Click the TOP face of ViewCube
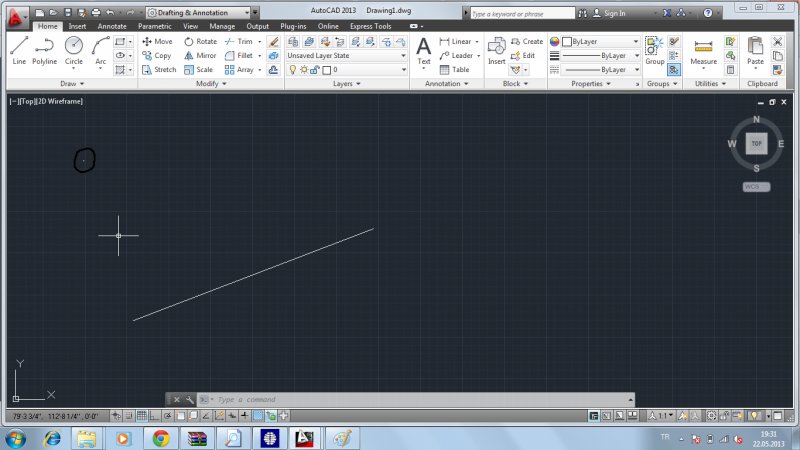Viewport: 800px width, 450px height. pos(756,143)
